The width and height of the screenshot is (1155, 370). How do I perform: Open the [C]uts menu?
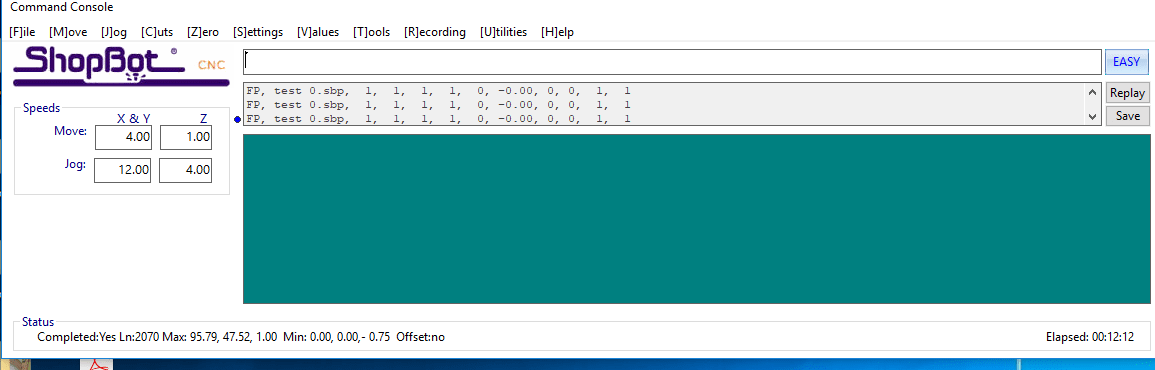(157, 32)
